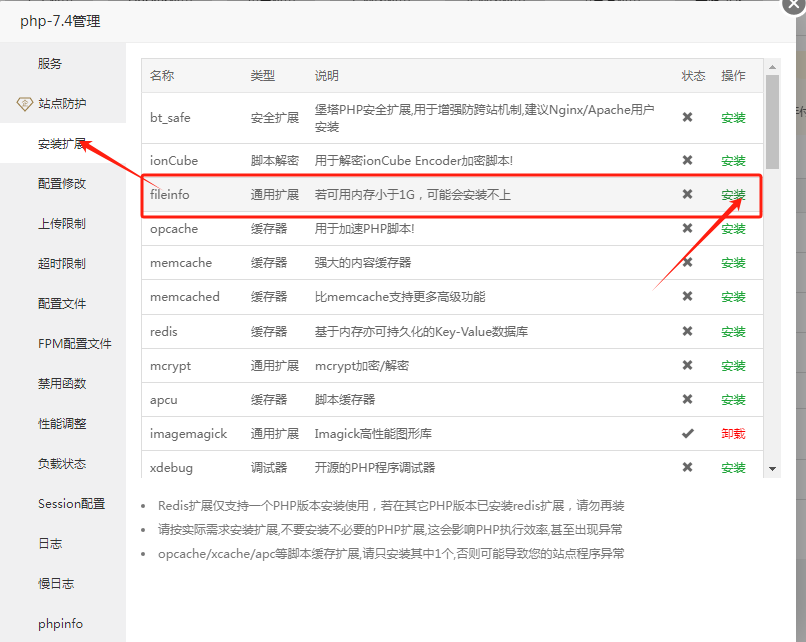The width and height of the screenshot is (806, 642).
Task: Switch to the 配置修改 section
Action: coord(62,184)
